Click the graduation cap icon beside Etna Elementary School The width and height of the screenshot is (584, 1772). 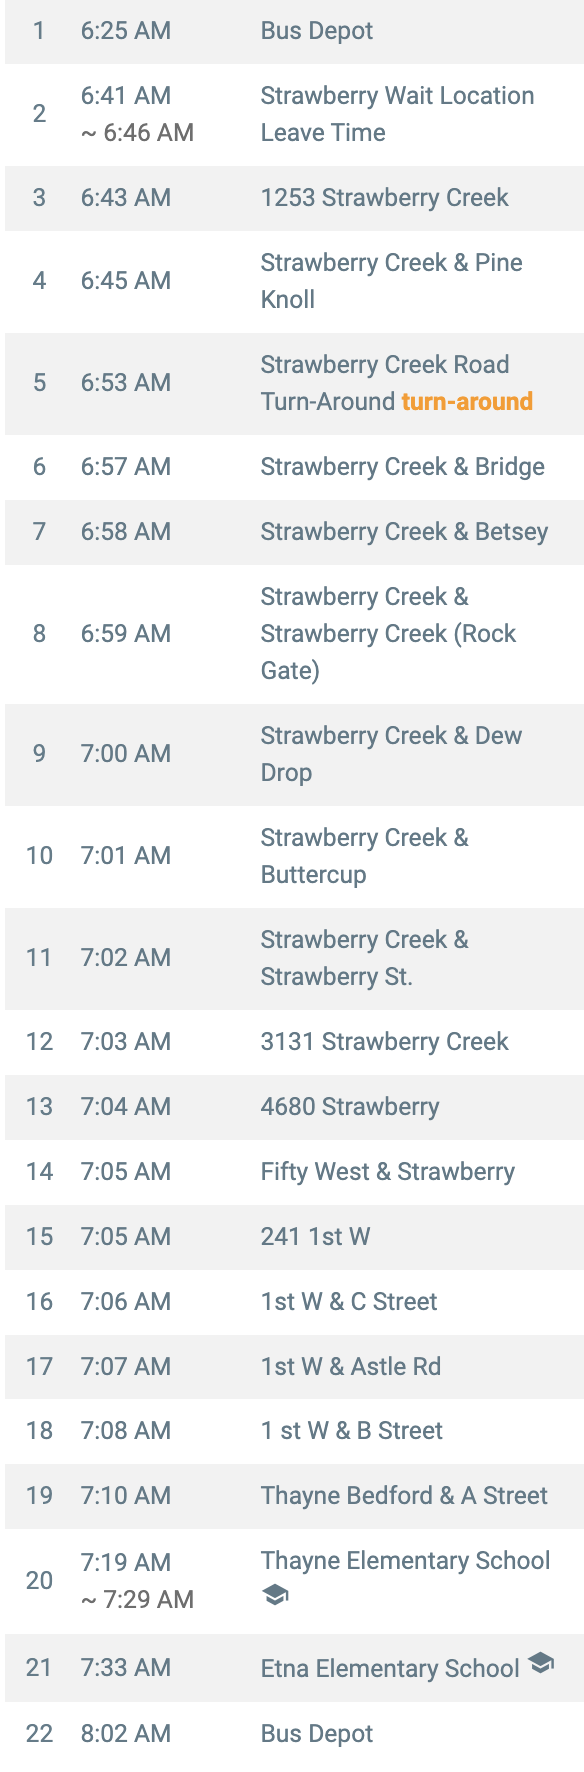point(541,1663)
